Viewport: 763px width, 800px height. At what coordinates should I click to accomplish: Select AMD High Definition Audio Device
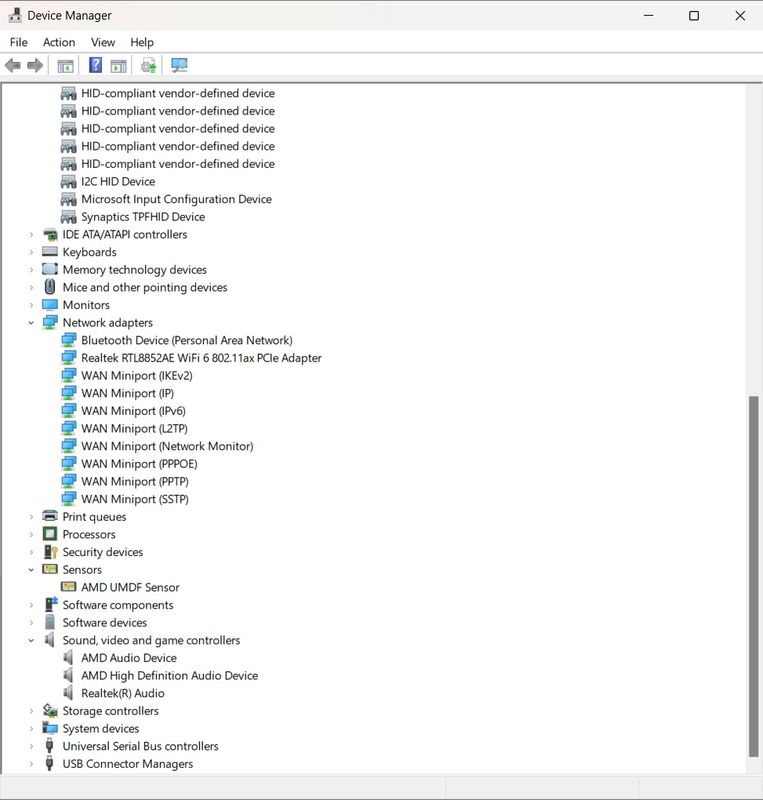pyautogui.click(x=169, y=676)
